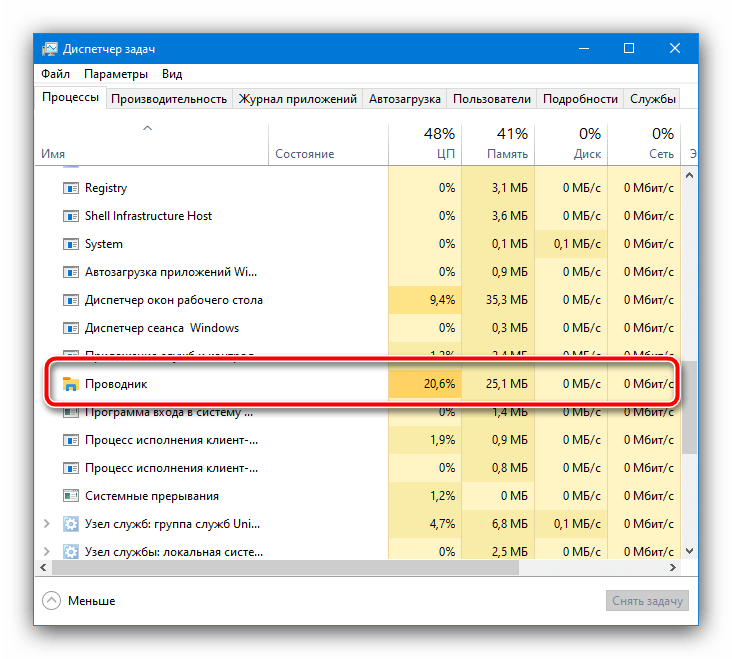Click the Диспетчер задач title bar icon

pos(49,49)
